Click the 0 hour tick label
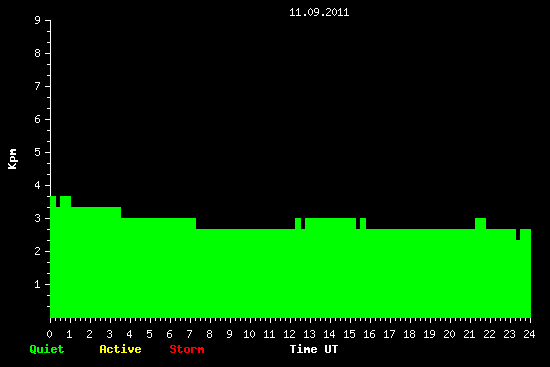The width and height of the screenshot is (550, 367). coord(49,334)
